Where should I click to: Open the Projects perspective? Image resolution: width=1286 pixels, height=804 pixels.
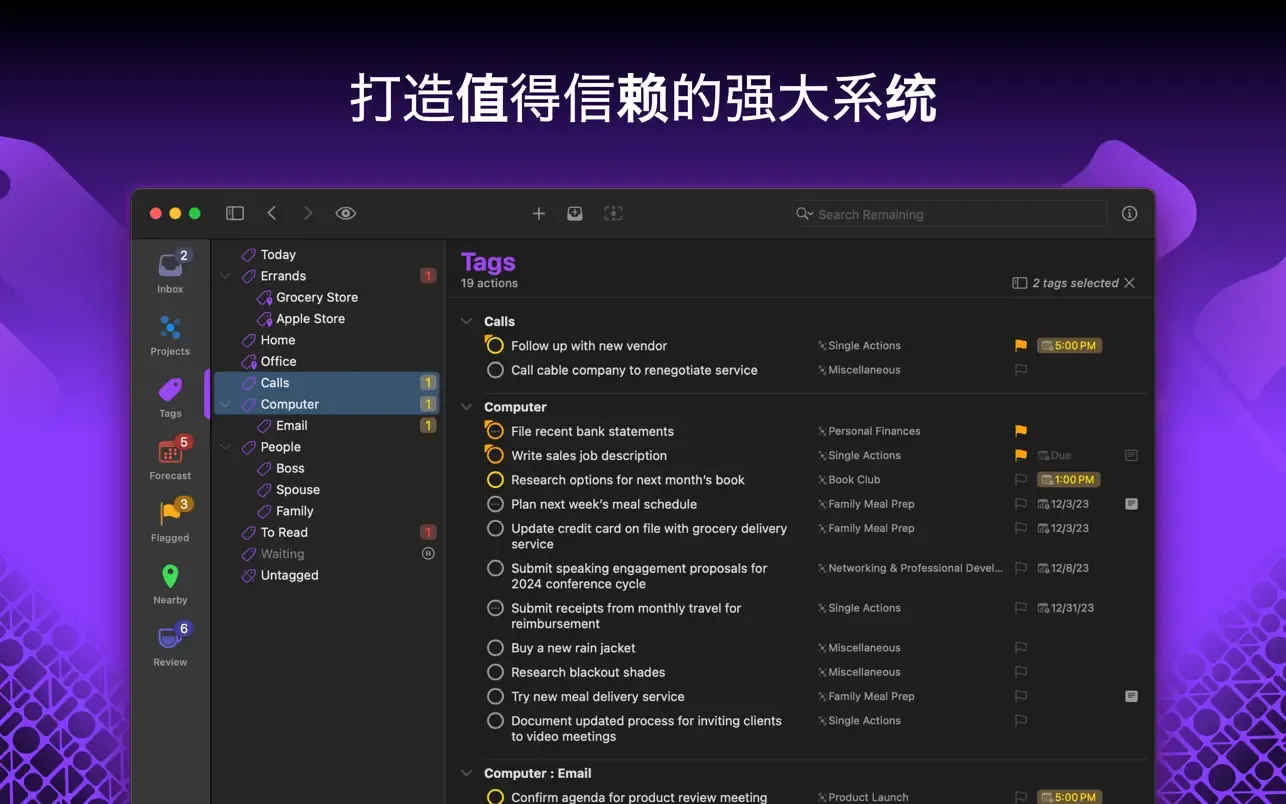pos(170,335)
